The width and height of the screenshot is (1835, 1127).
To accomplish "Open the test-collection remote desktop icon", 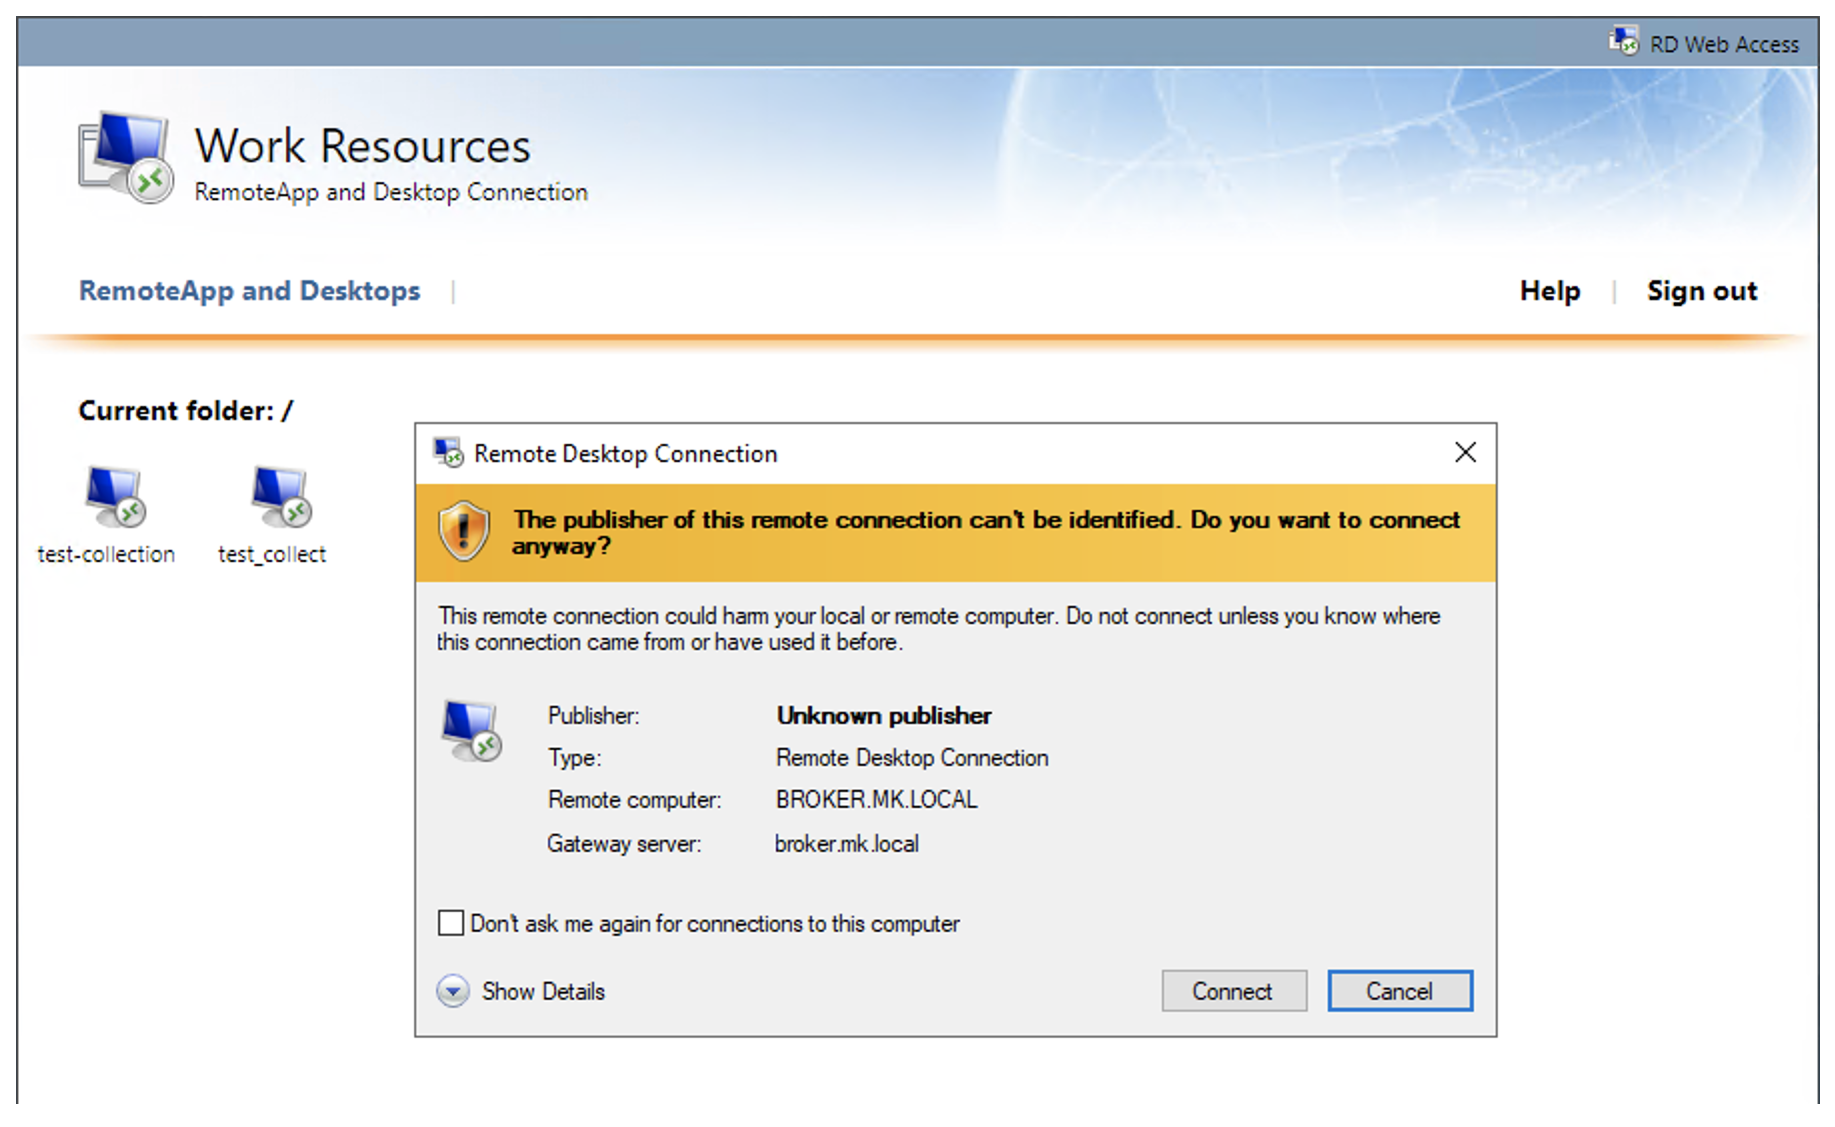I will click(x=115, y=497).
